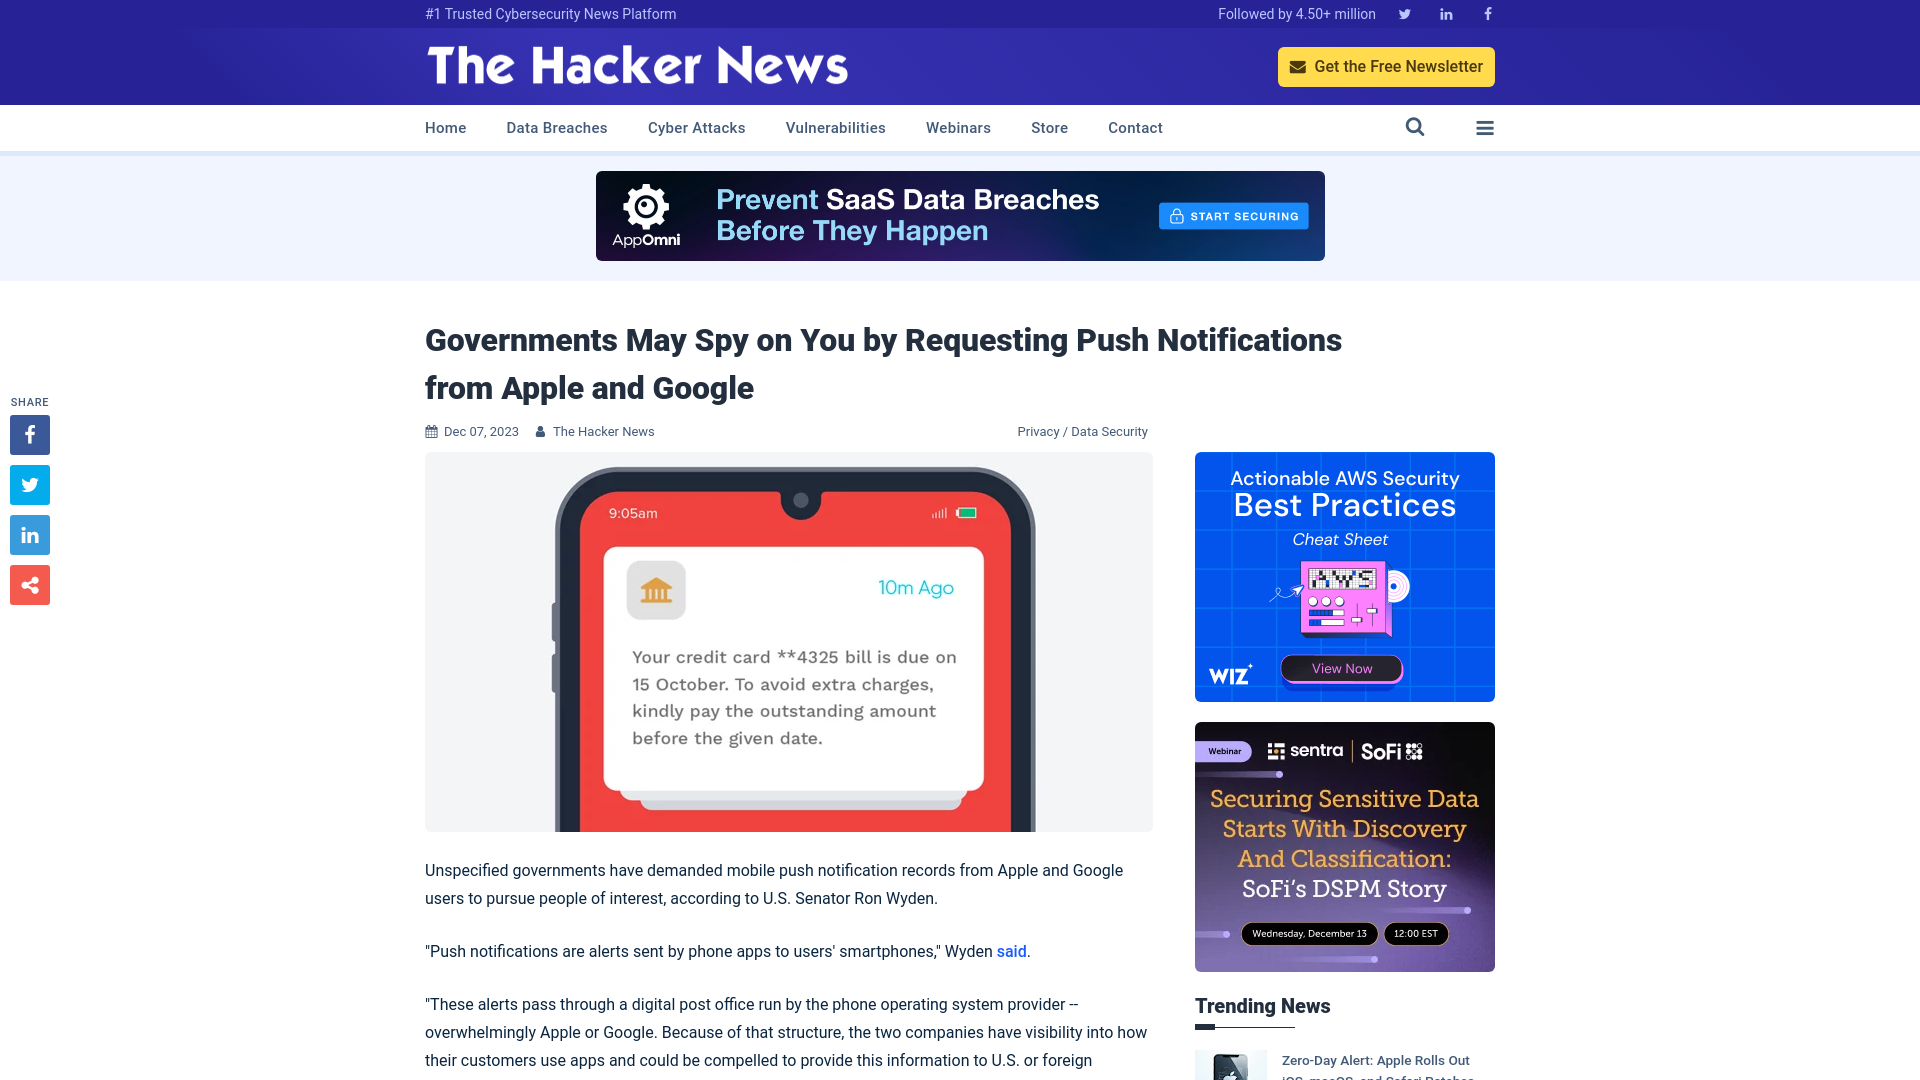
Task: Click the AppOmni banner advertisement
Action: coord(960,216)
